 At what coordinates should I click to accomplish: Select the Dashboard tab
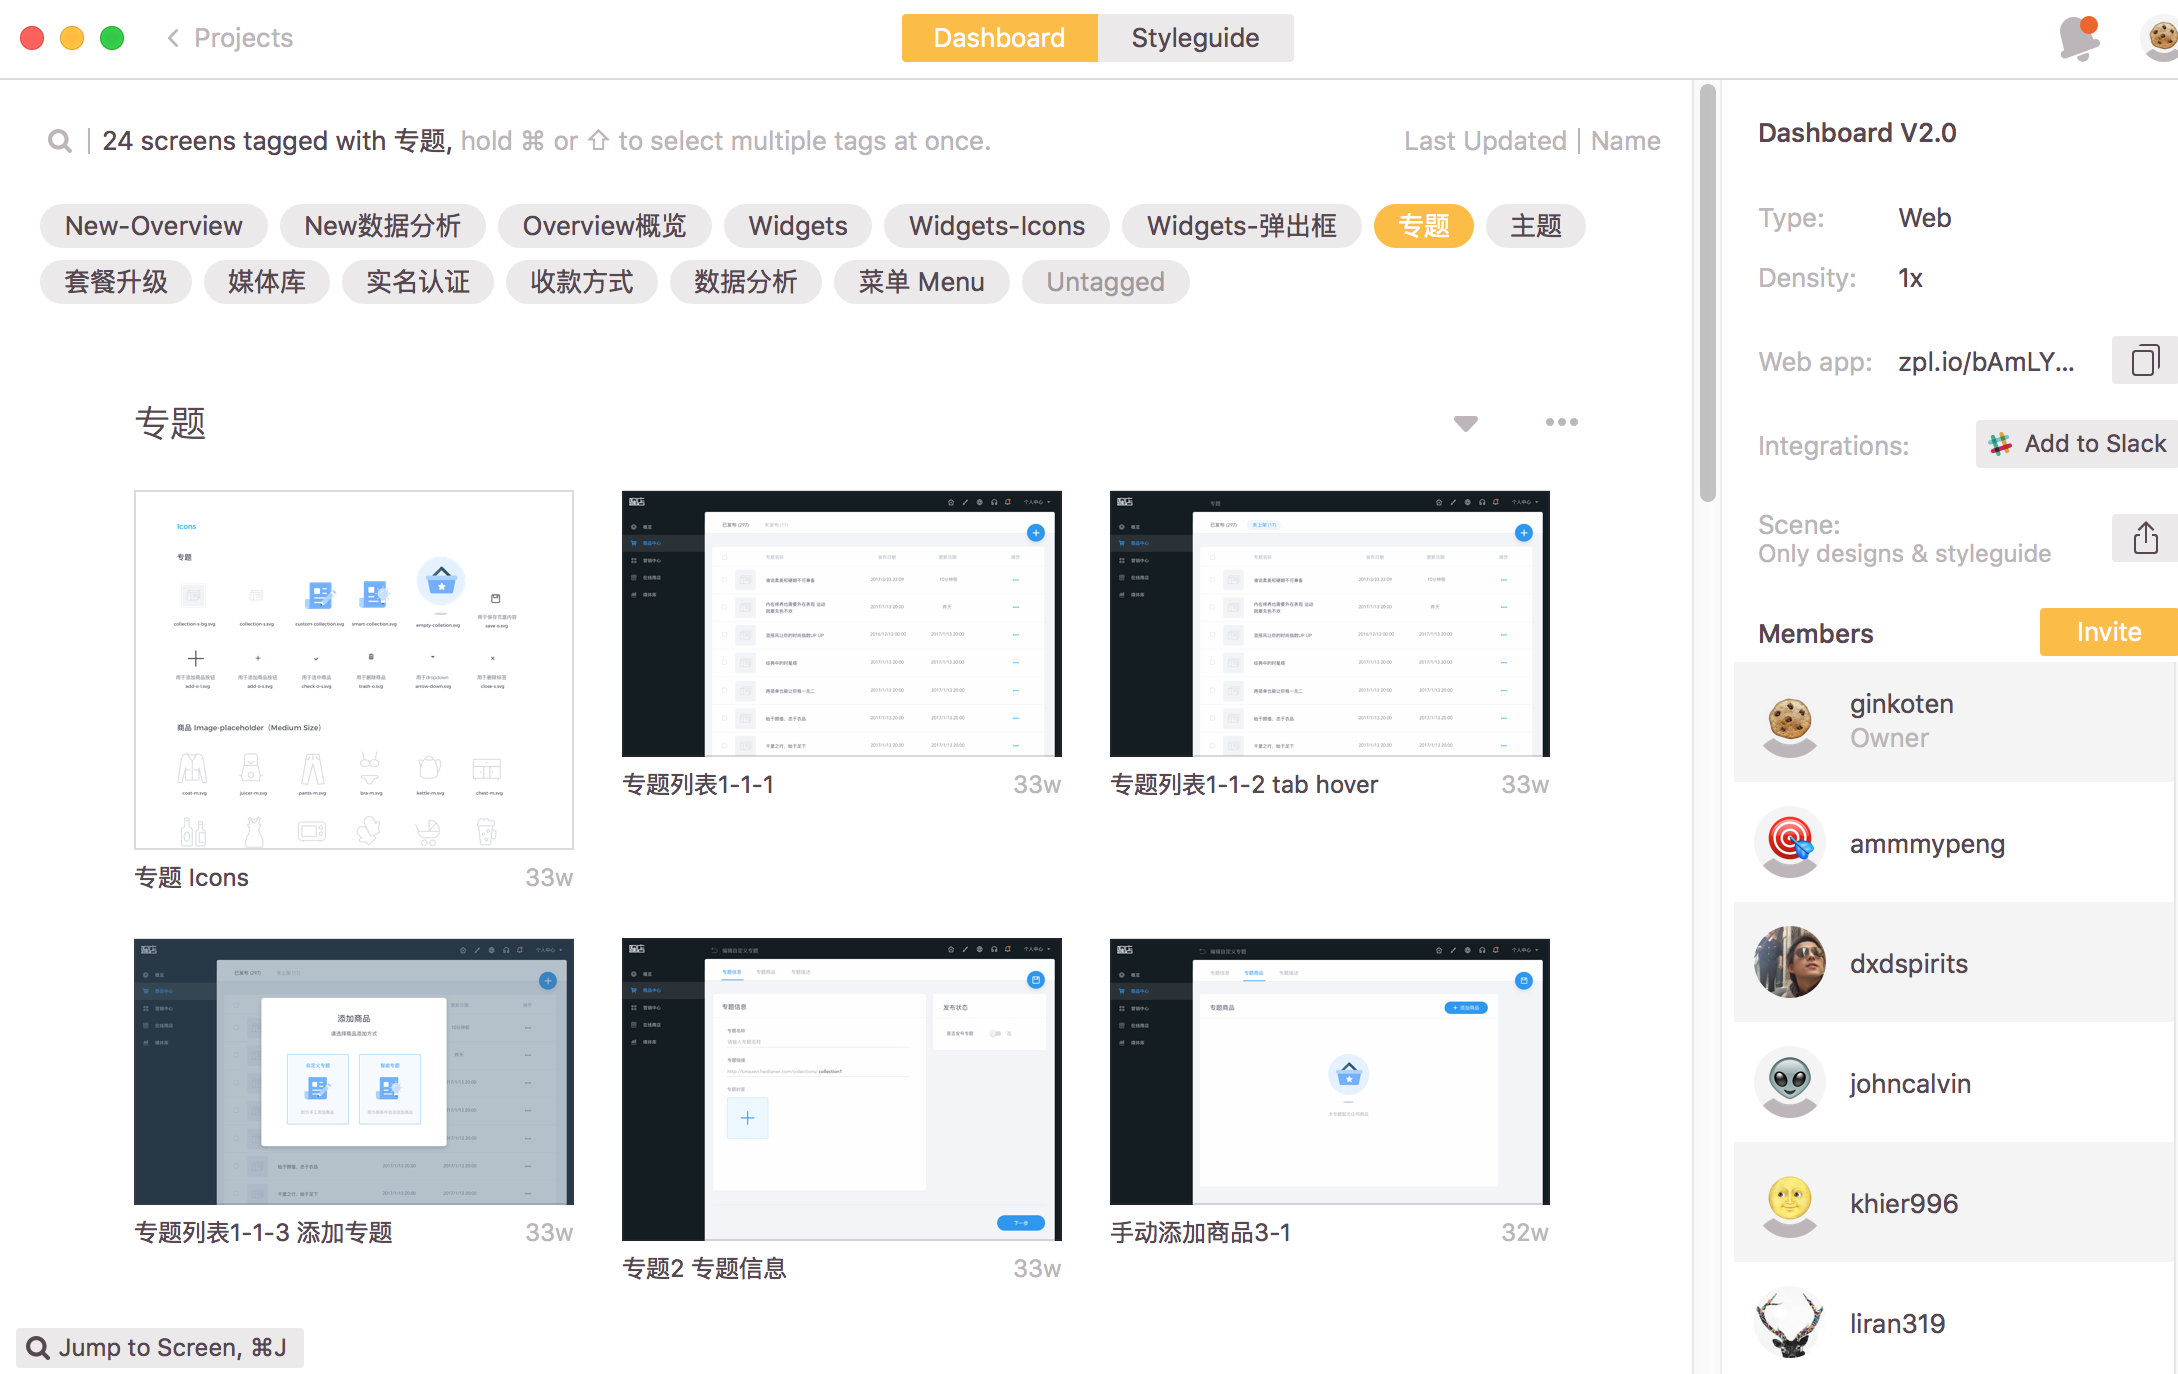click(x=999, y=38)
